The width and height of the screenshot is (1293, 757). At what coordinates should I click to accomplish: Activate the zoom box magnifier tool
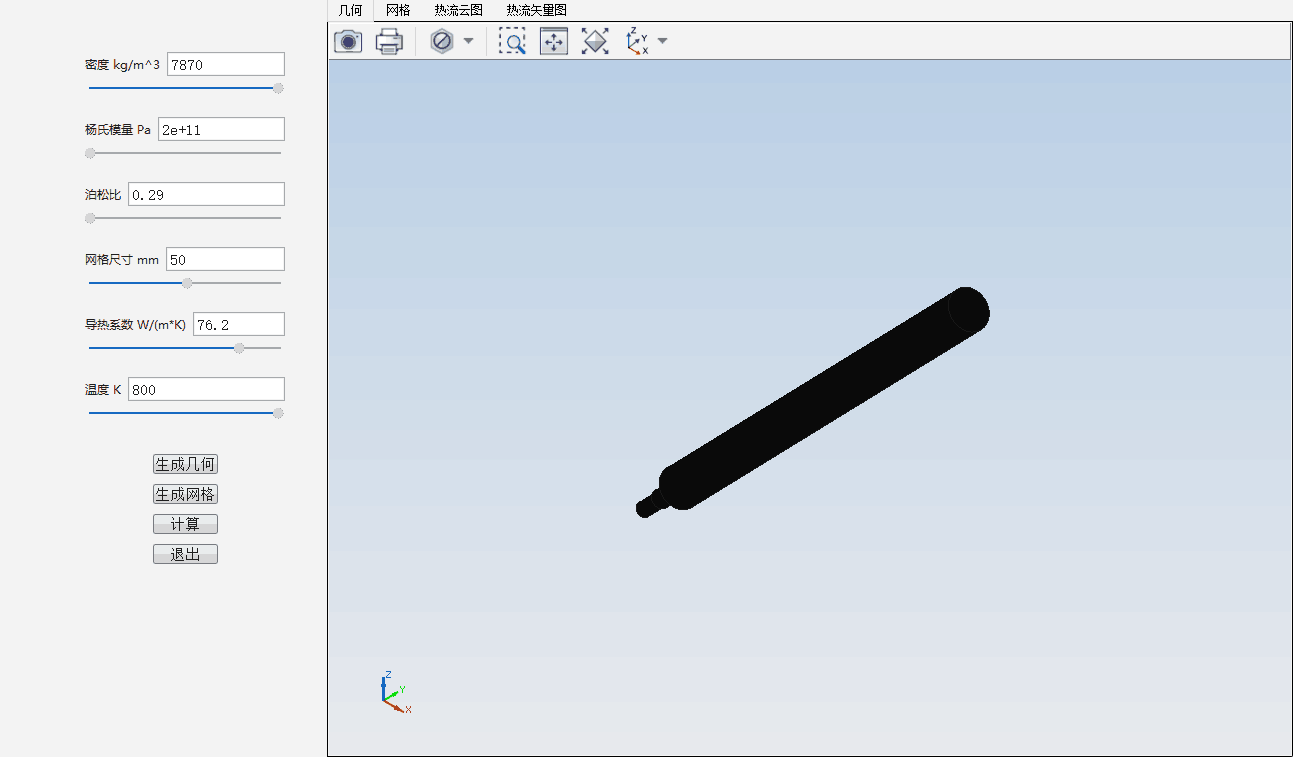click(x=512, y=41)
